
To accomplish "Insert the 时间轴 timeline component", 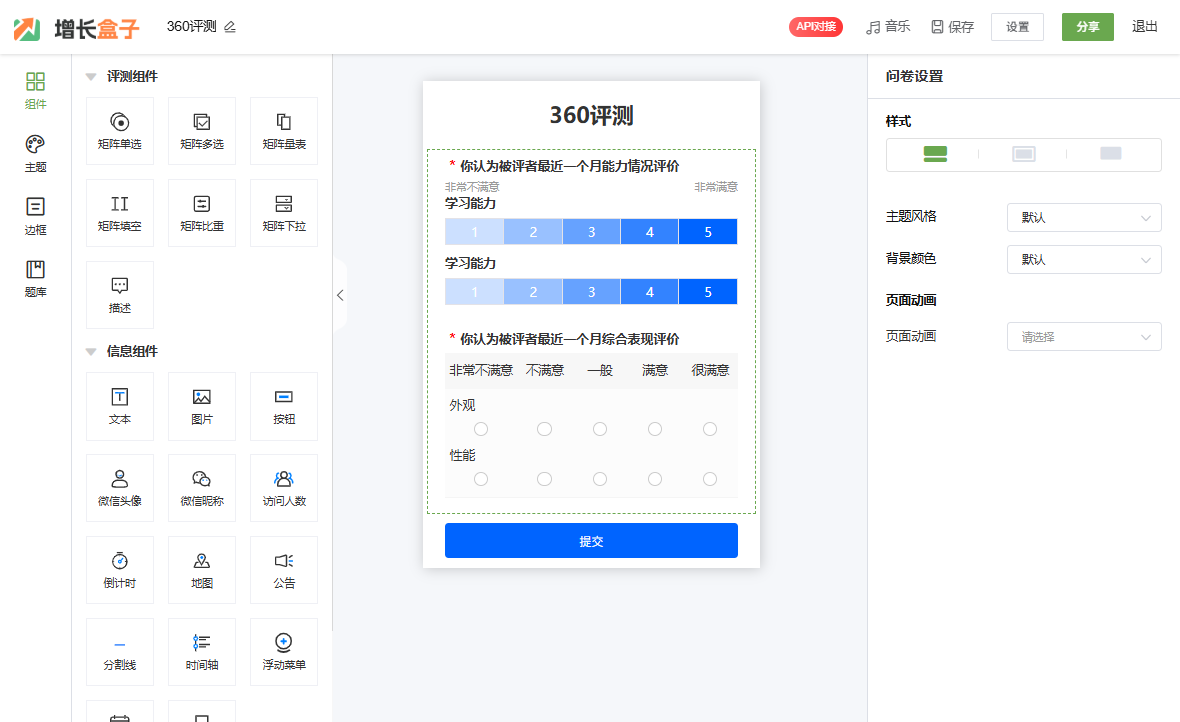I will (202, 652).
